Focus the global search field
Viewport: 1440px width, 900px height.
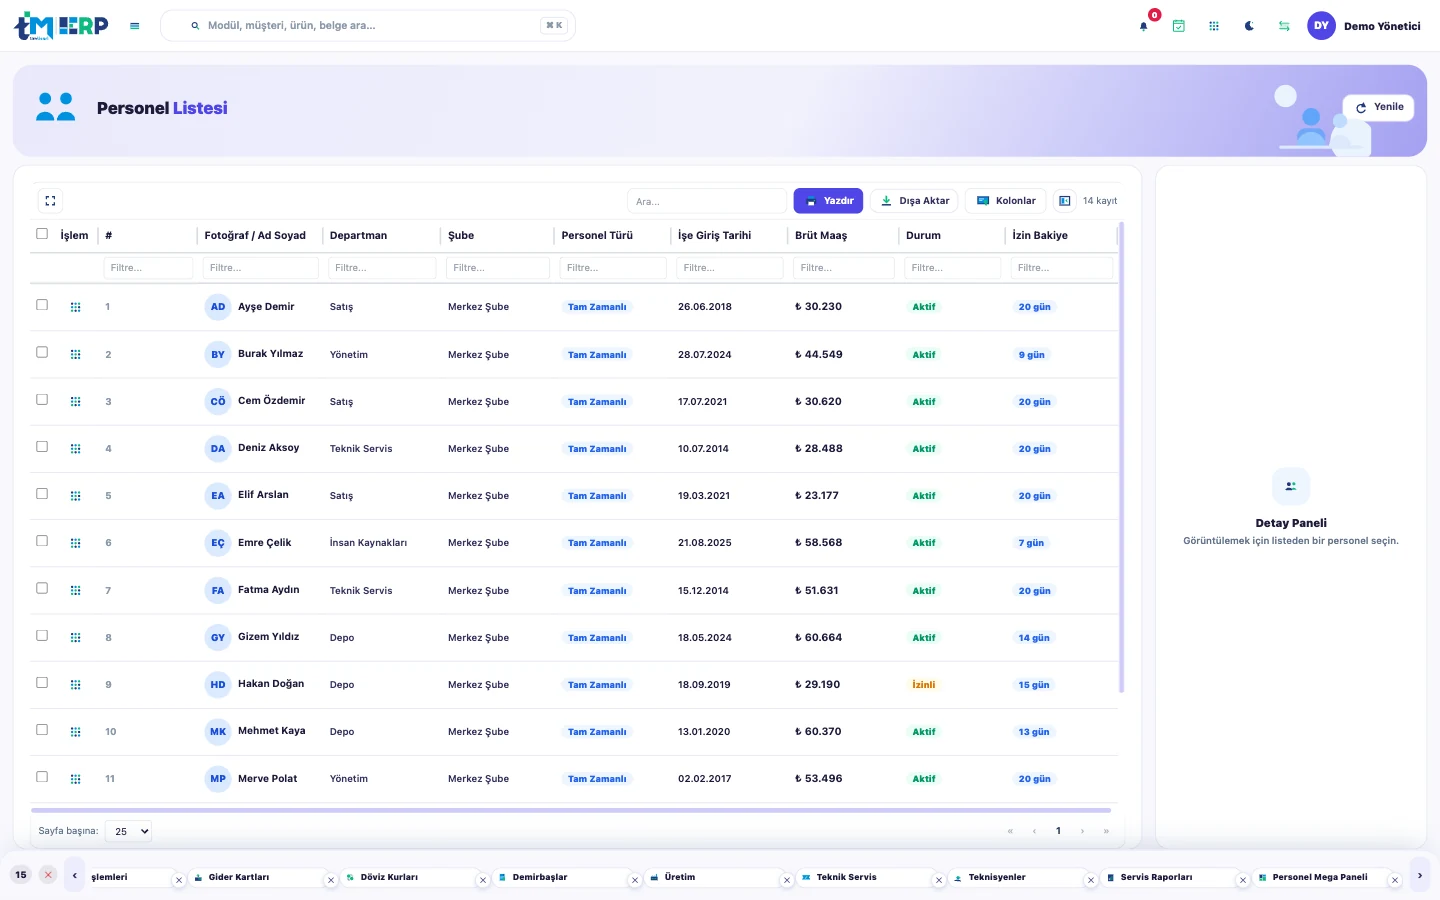pyautogui.click(x=368, y=26)
